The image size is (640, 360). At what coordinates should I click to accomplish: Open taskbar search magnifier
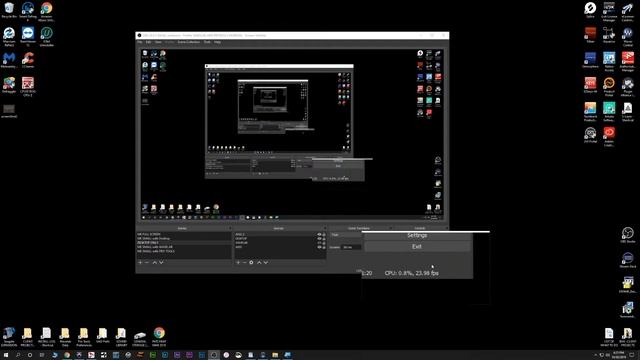point(18,355)
